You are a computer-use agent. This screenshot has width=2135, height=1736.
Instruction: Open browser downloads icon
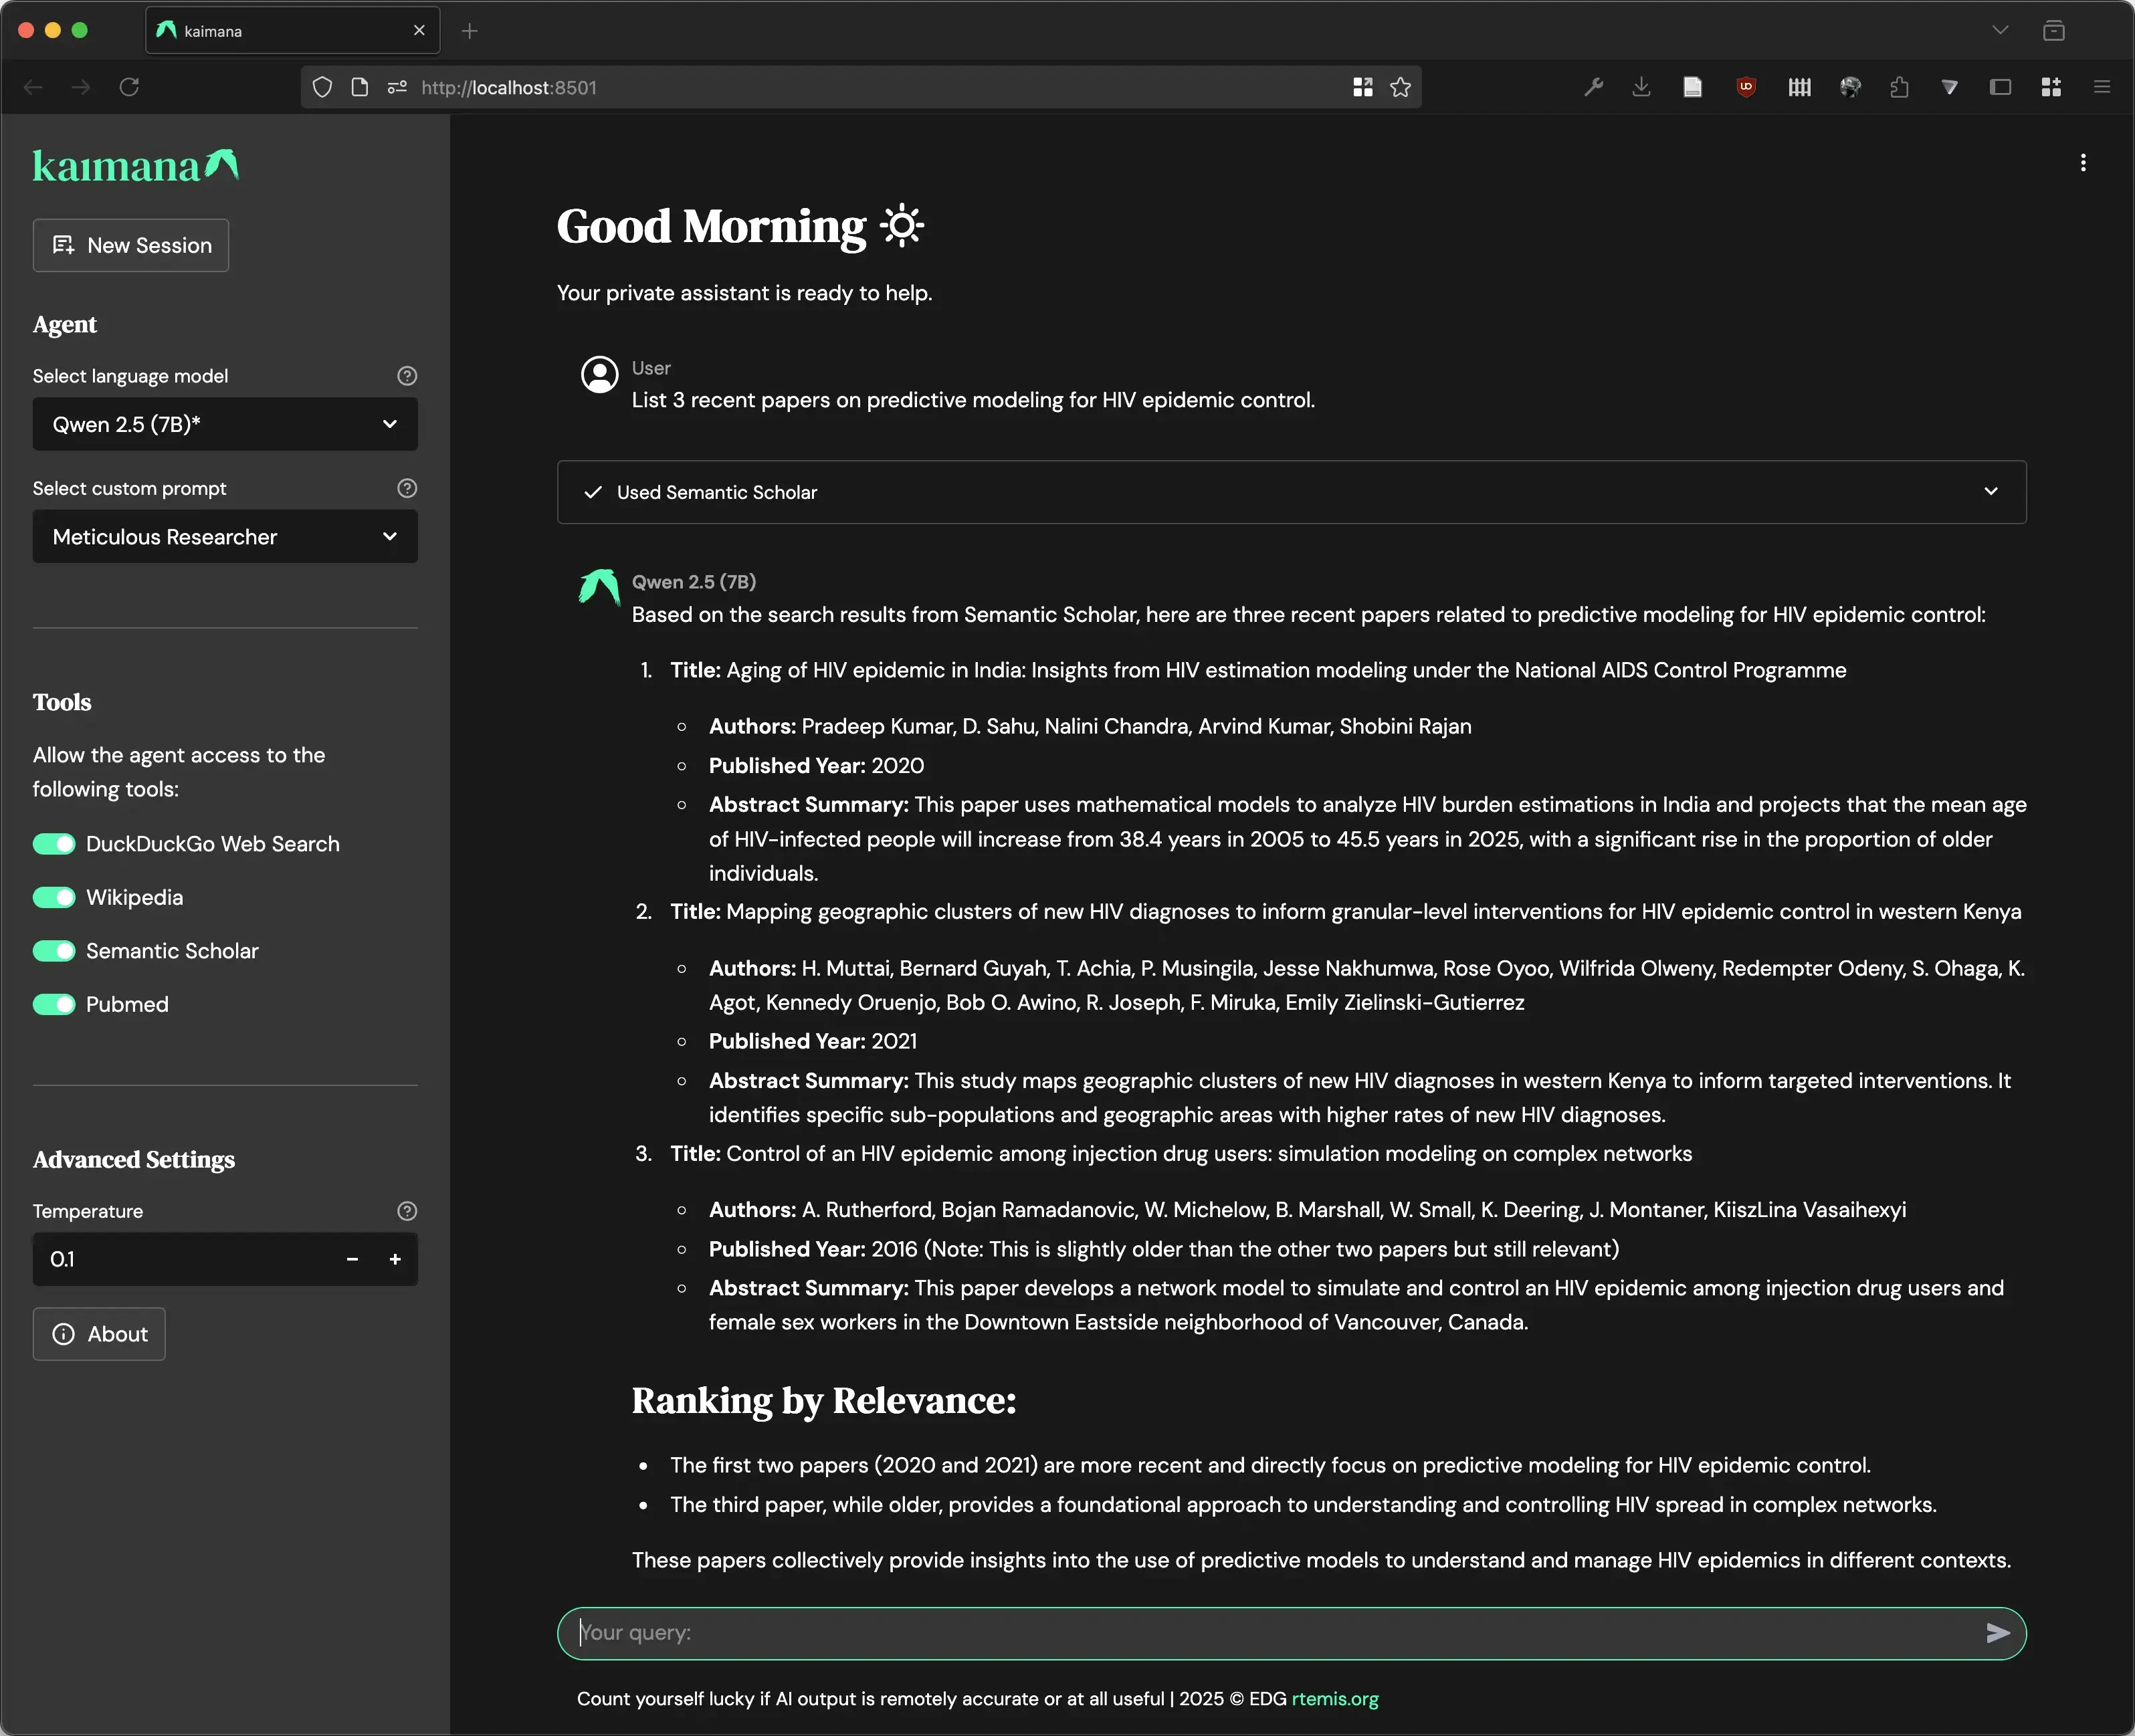pyautogui.click(x=1641, y=88)
